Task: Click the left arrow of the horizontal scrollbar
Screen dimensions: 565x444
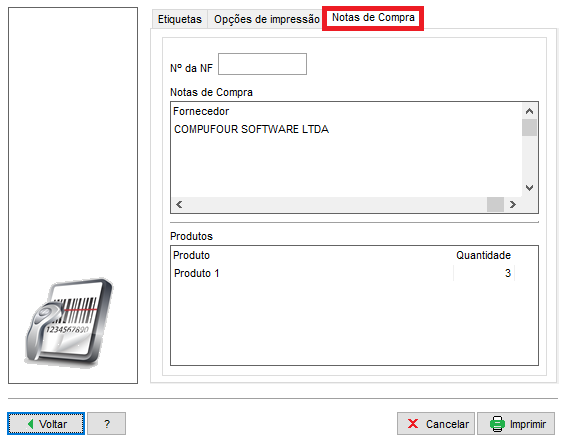Action: click(x=179, y=204)
